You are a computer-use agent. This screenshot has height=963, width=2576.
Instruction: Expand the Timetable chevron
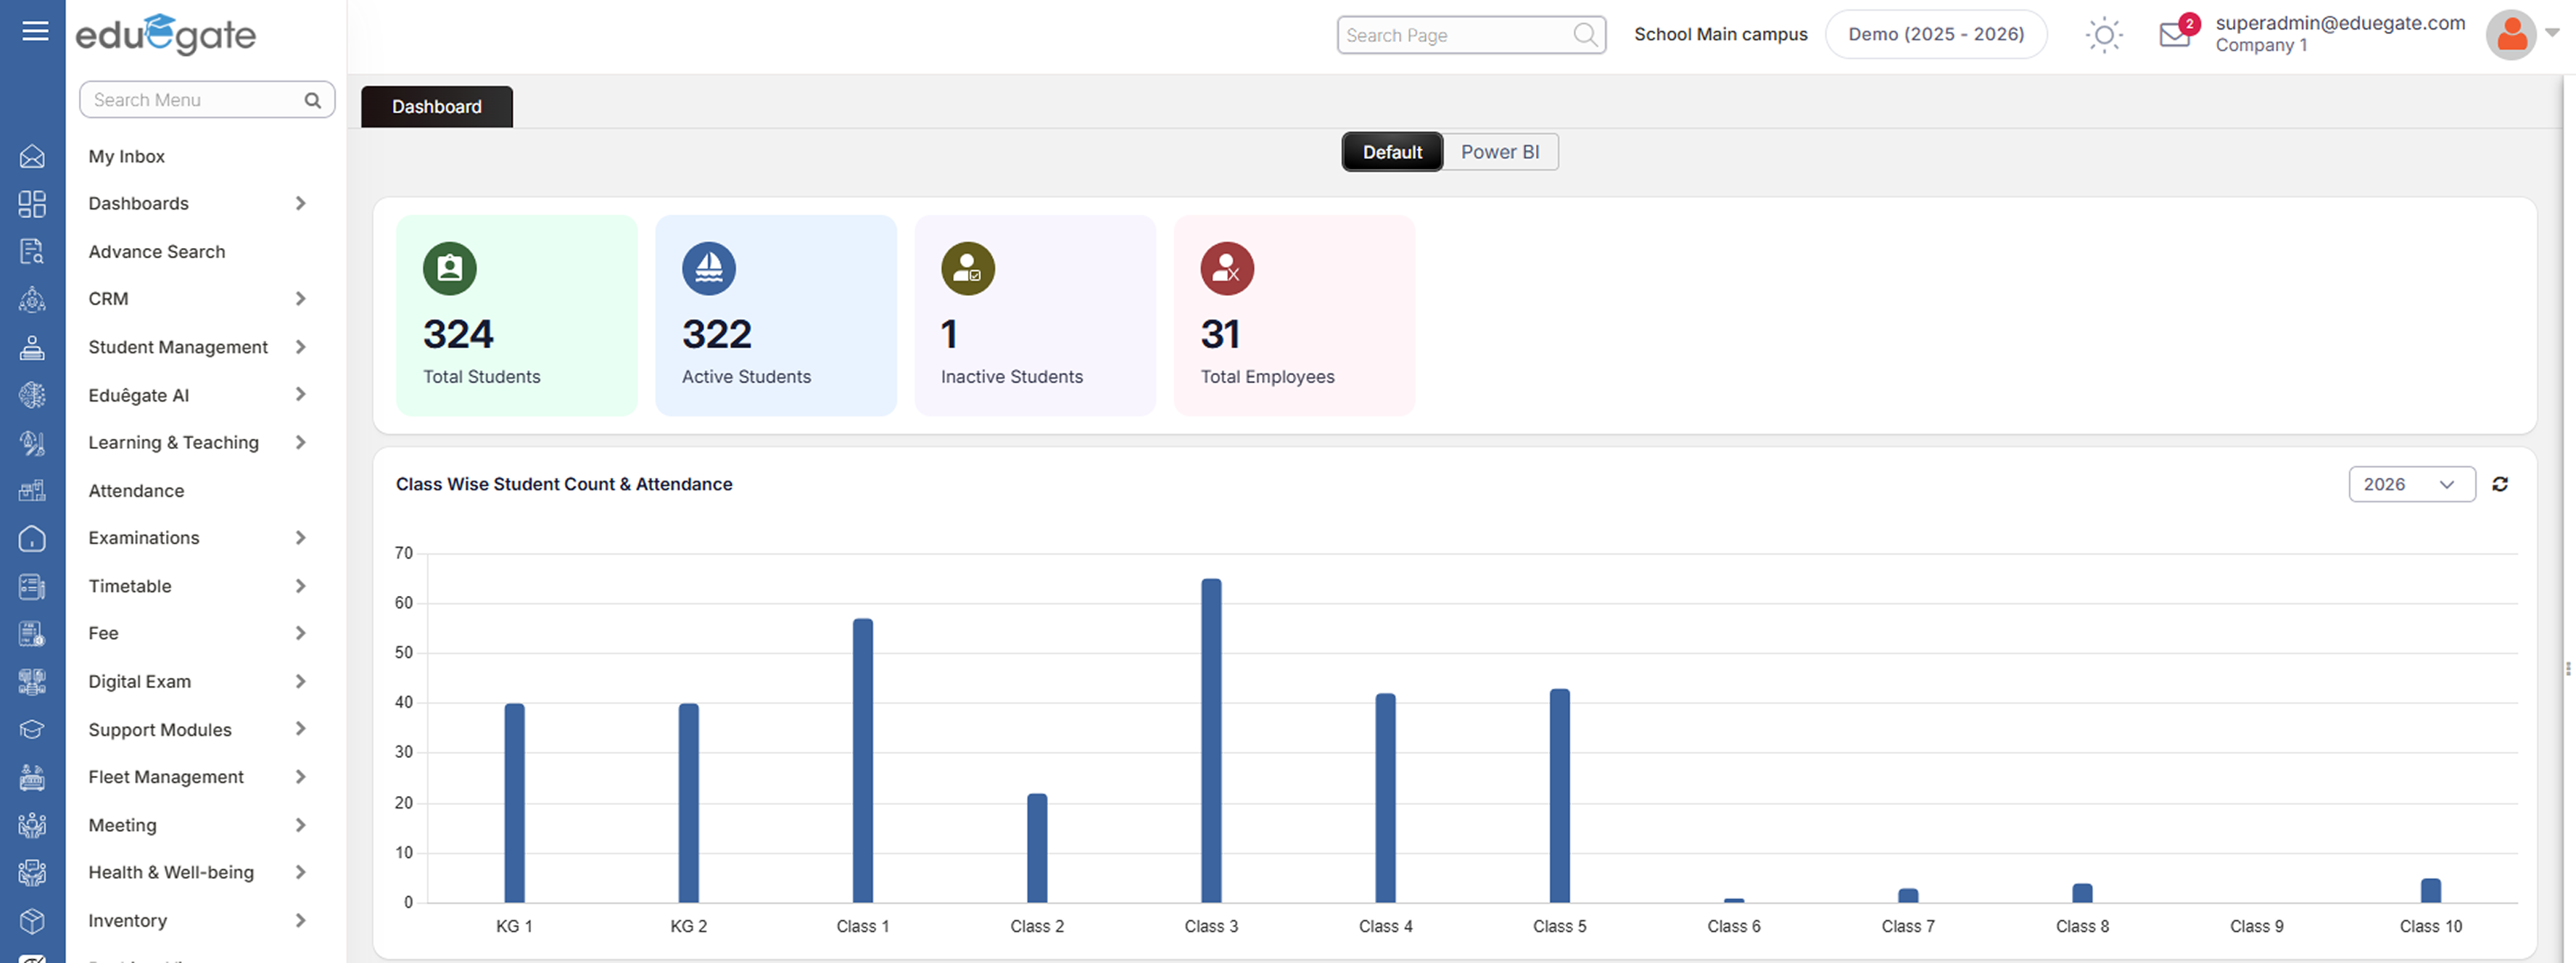[x=300, y=586]
